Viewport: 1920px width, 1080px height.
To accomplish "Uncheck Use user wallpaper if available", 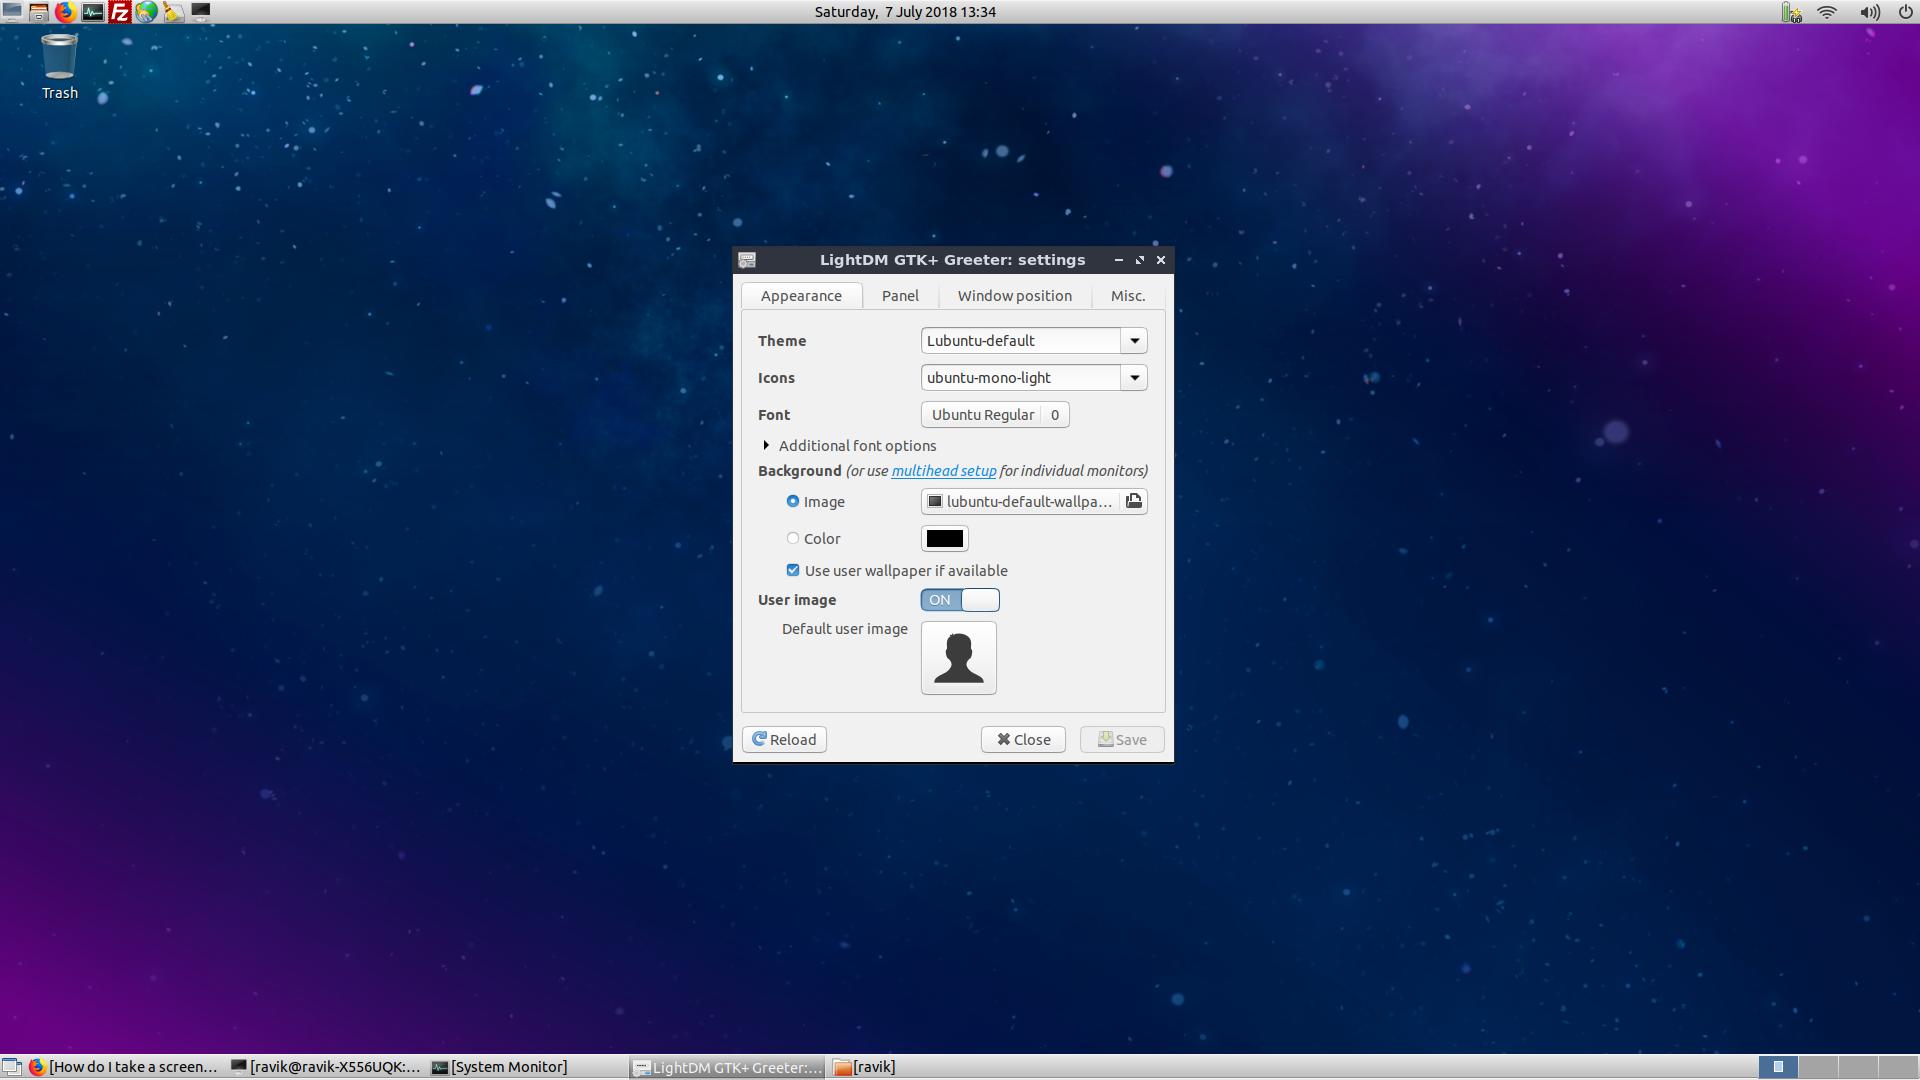I will click(x=793, y=570).
